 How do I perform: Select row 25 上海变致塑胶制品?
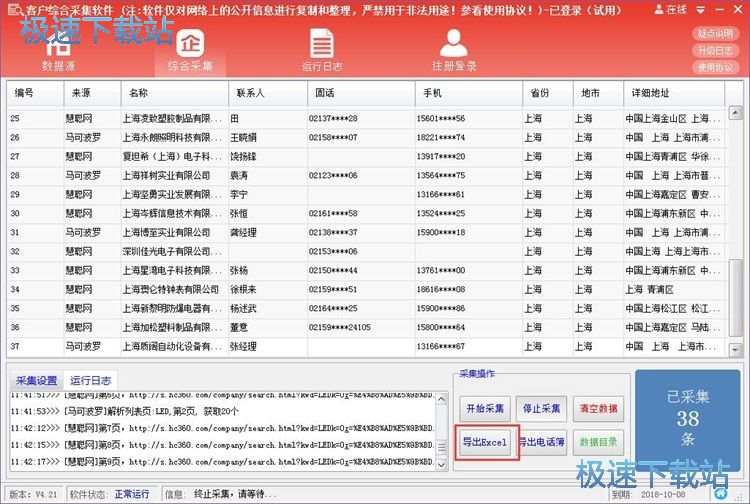click(367, 118)
